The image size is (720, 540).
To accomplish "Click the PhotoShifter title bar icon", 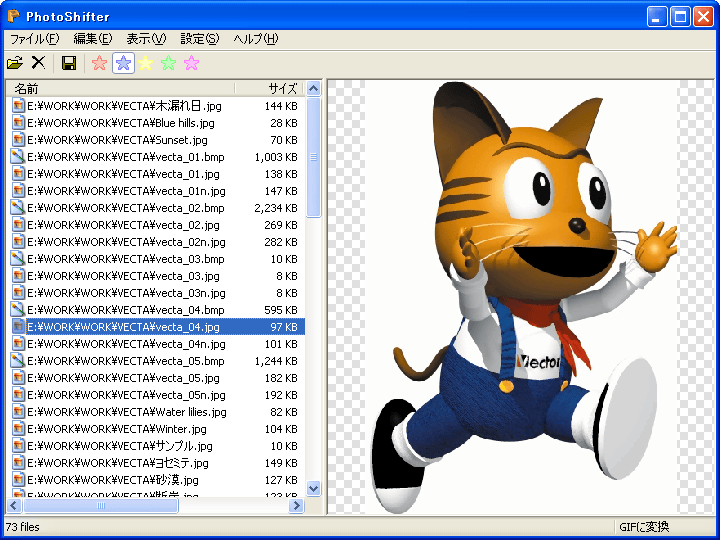I will coord(14,17).
